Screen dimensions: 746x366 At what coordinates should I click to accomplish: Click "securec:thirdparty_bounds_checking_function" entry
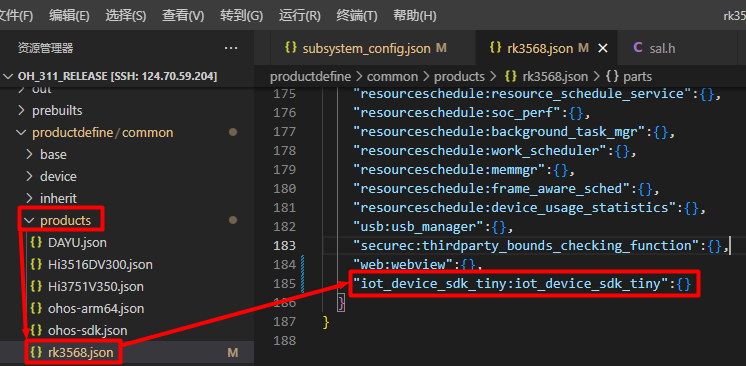526,246
